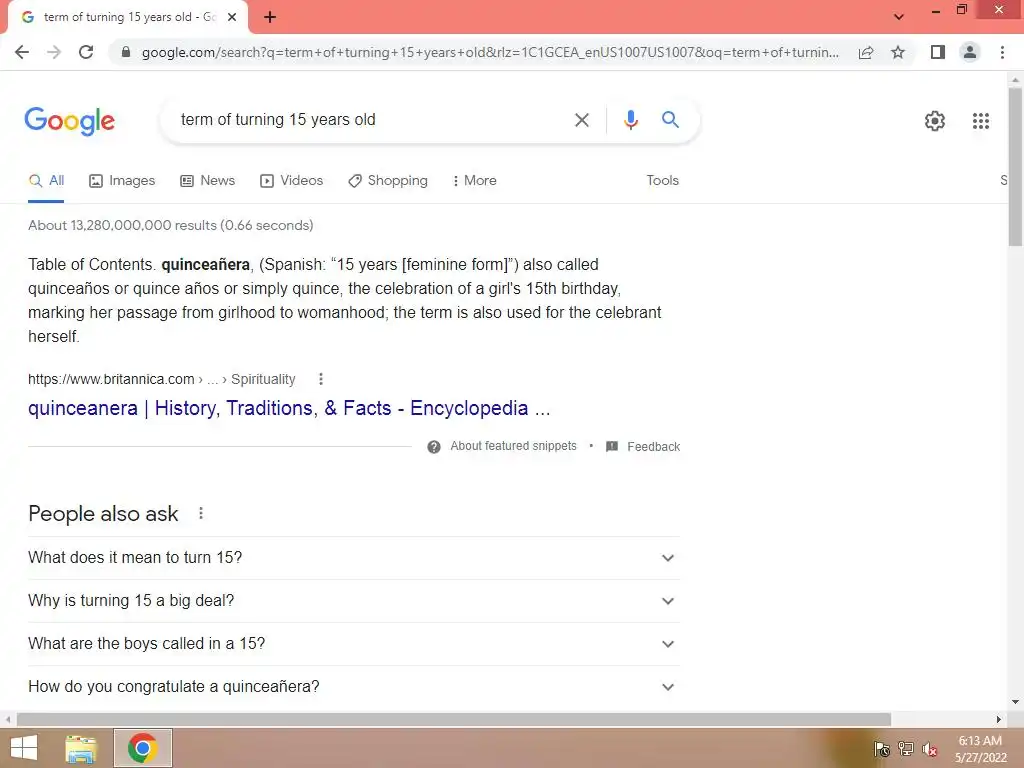Image resolution: width=1024 pixels, height=768 pixels.
Task: Switch to the Videos tab
Action: 291,181
